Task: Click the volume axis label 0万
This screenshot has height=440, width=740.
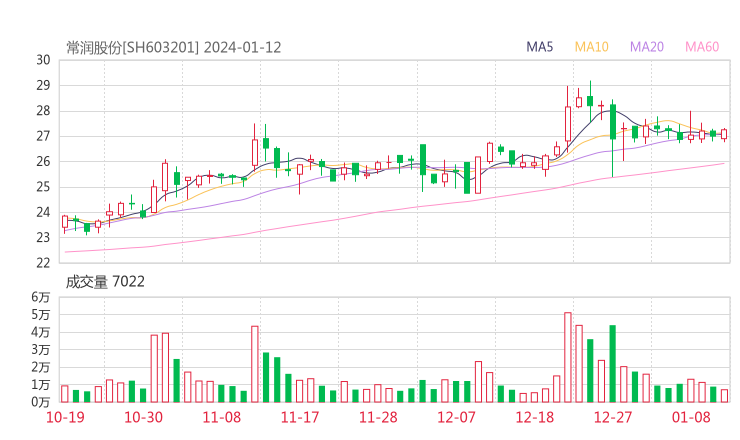Action: pos(41,402)
